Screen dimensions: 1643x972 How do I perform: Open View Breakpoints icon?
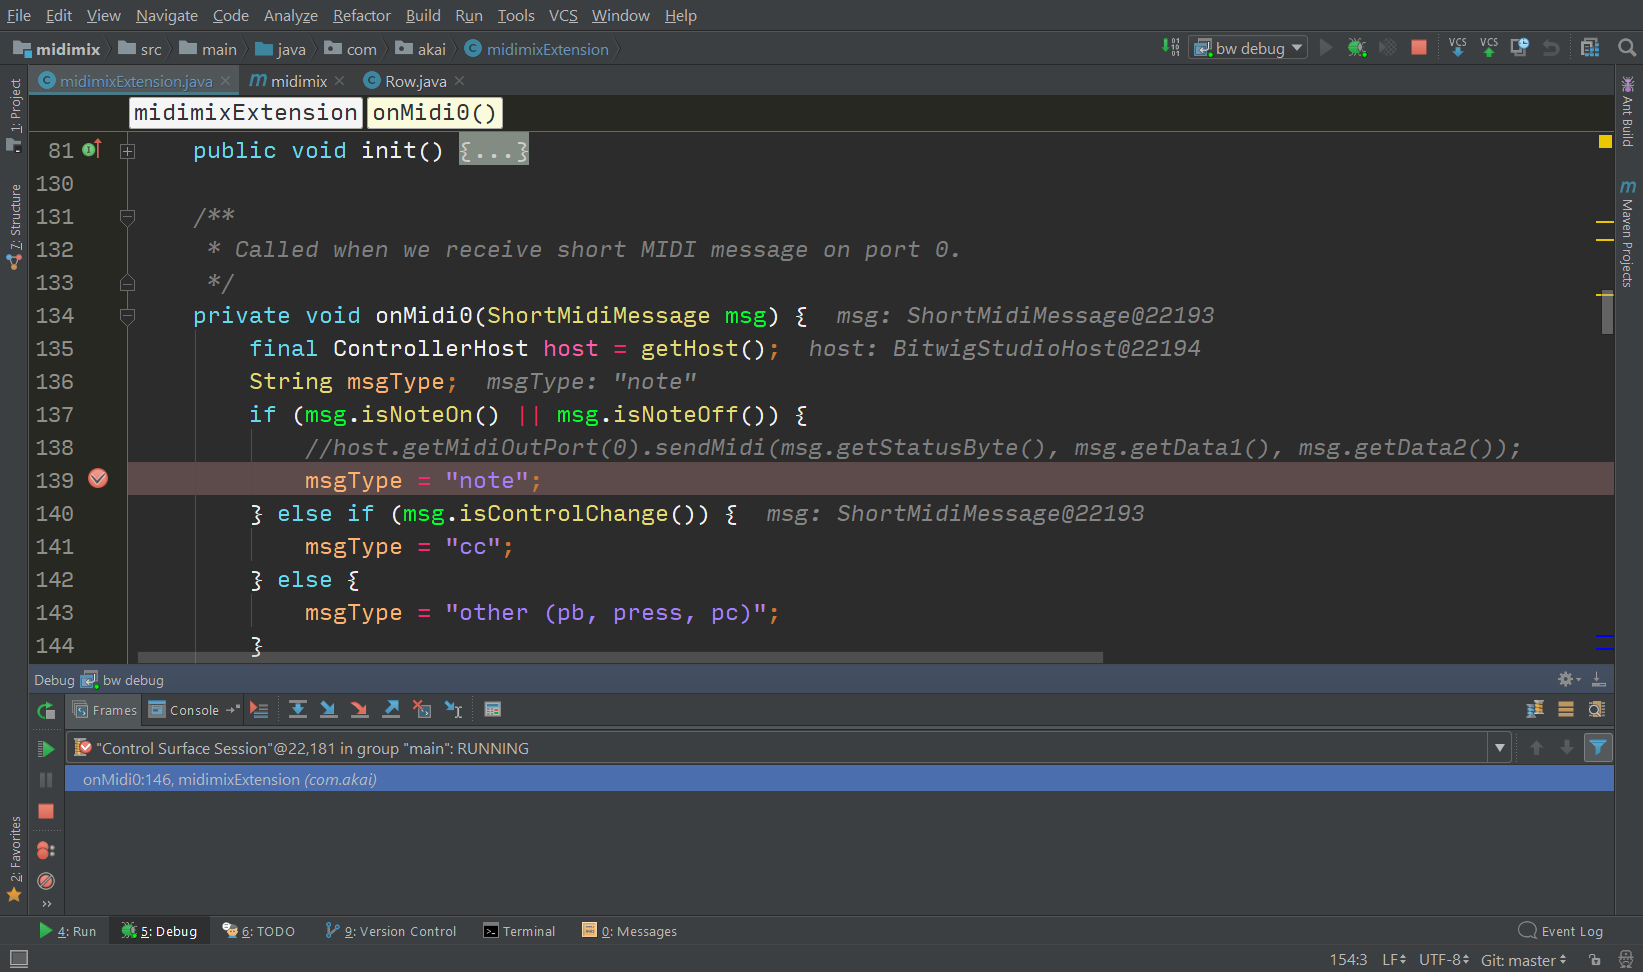46,850
